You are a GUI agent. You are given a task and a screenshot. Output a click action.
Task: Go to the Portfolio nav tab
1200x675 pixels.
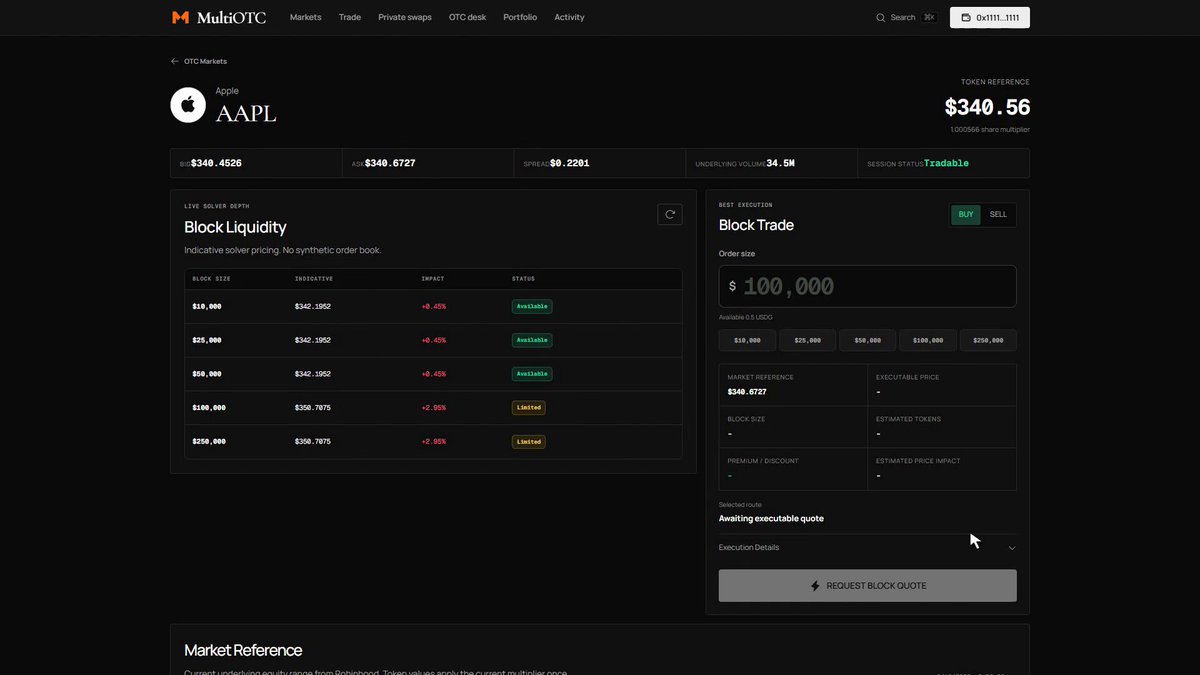[x=520, y=17]
